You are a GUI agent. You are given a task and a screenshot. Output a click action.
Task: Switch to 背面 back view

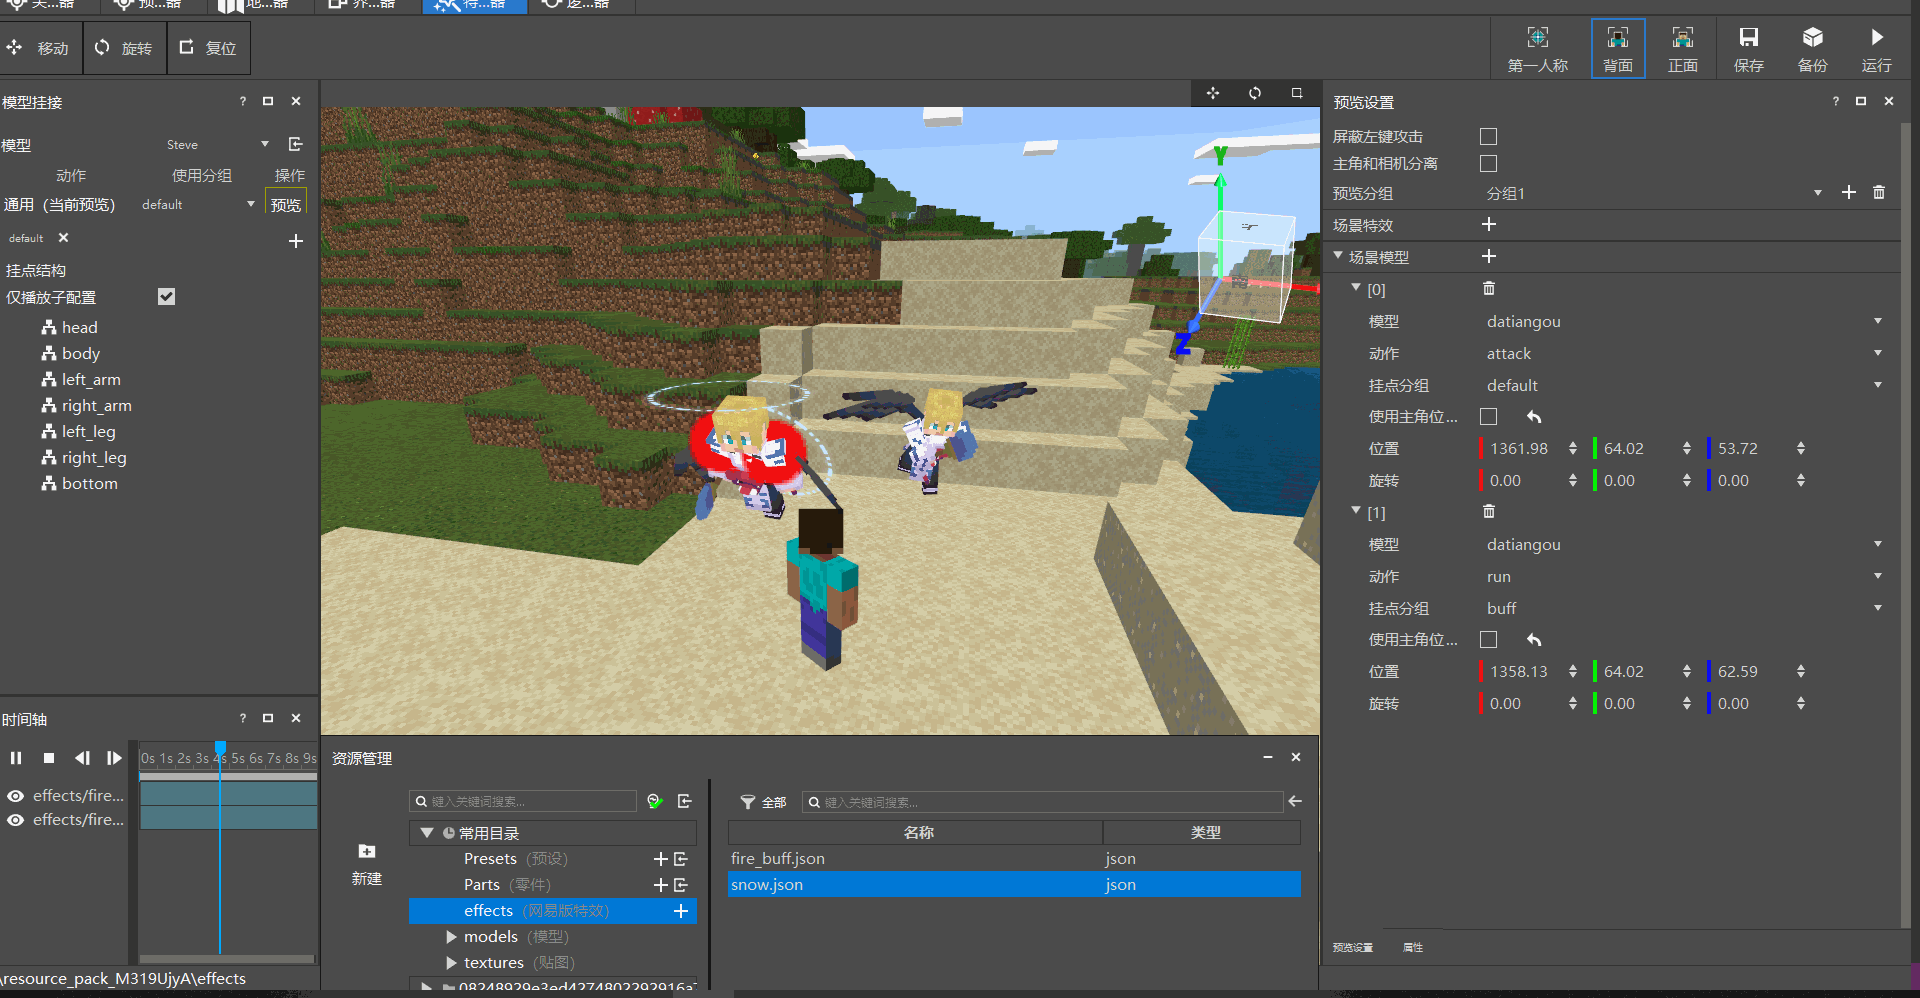tap(1618, 49)
